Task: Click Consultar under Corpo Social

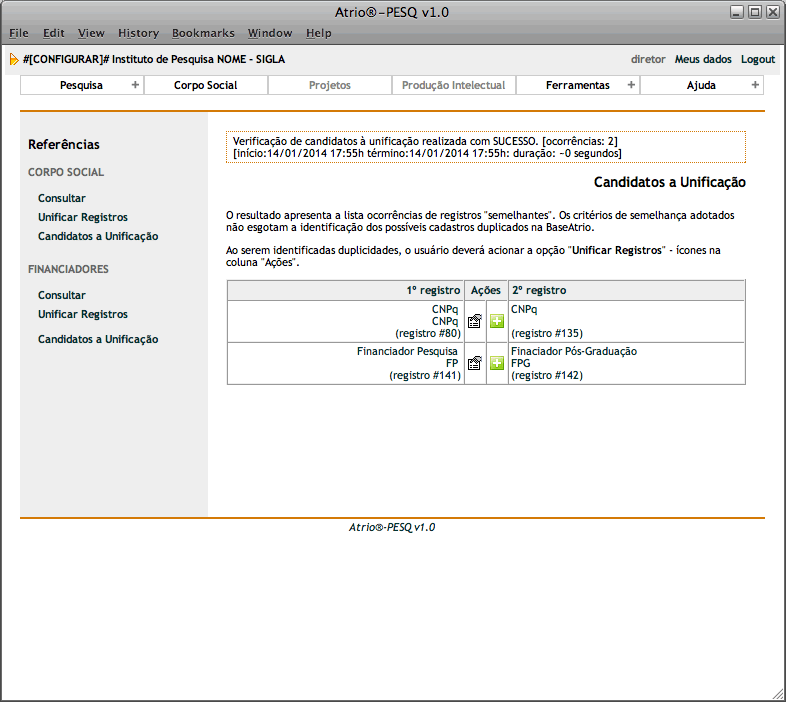Action: point(62,198)
